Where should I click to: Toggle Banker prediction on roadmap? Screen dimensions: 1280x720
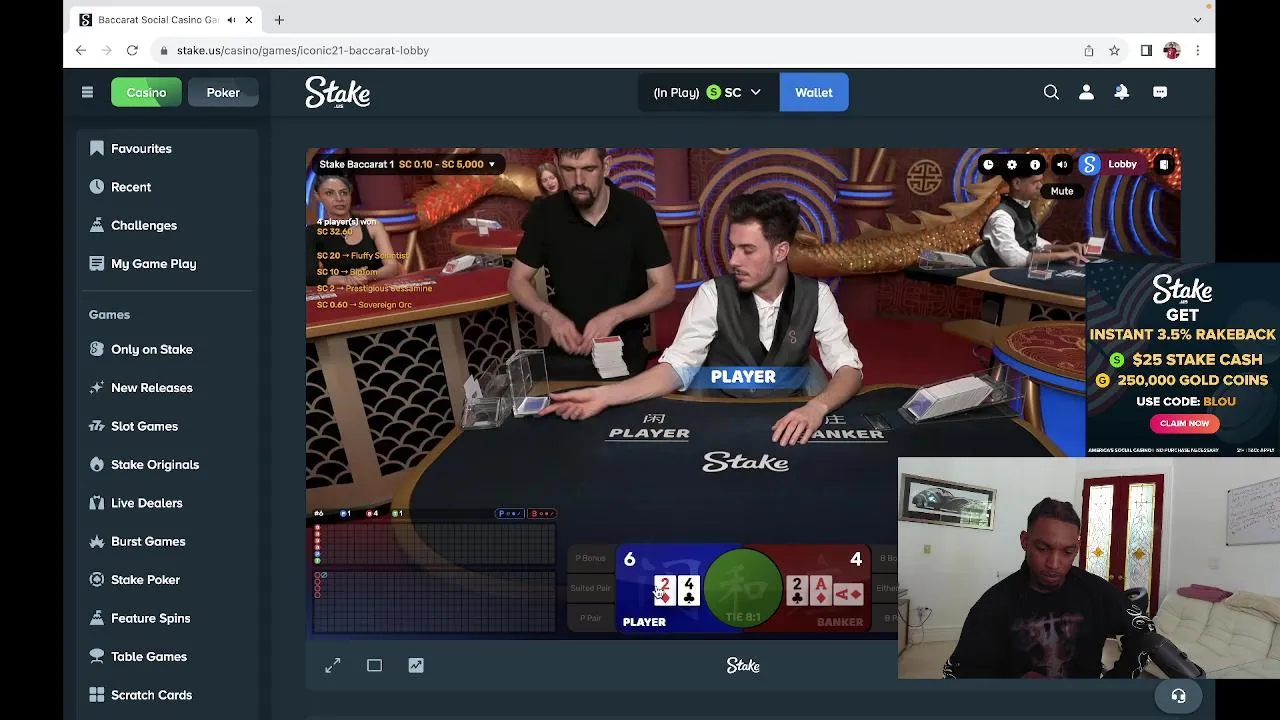(x=541, y=514)
